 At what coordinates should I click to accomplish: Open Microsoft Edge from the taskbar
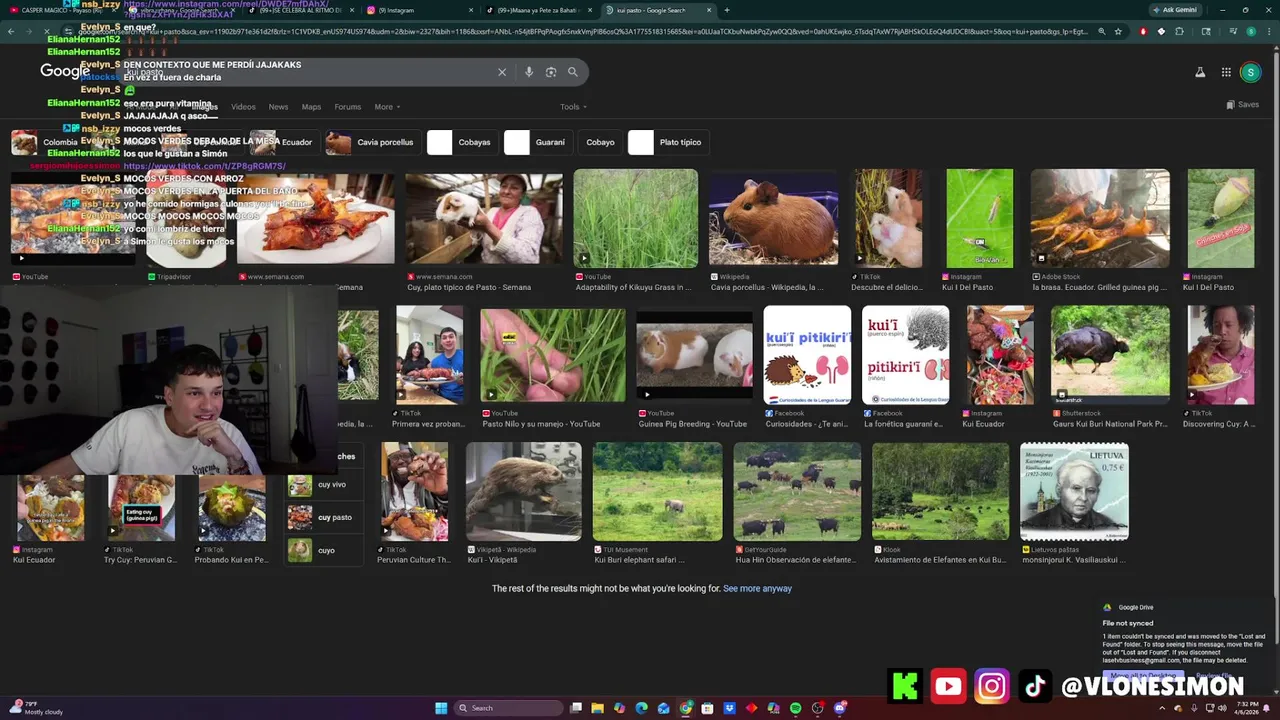(x=642, y=708)
